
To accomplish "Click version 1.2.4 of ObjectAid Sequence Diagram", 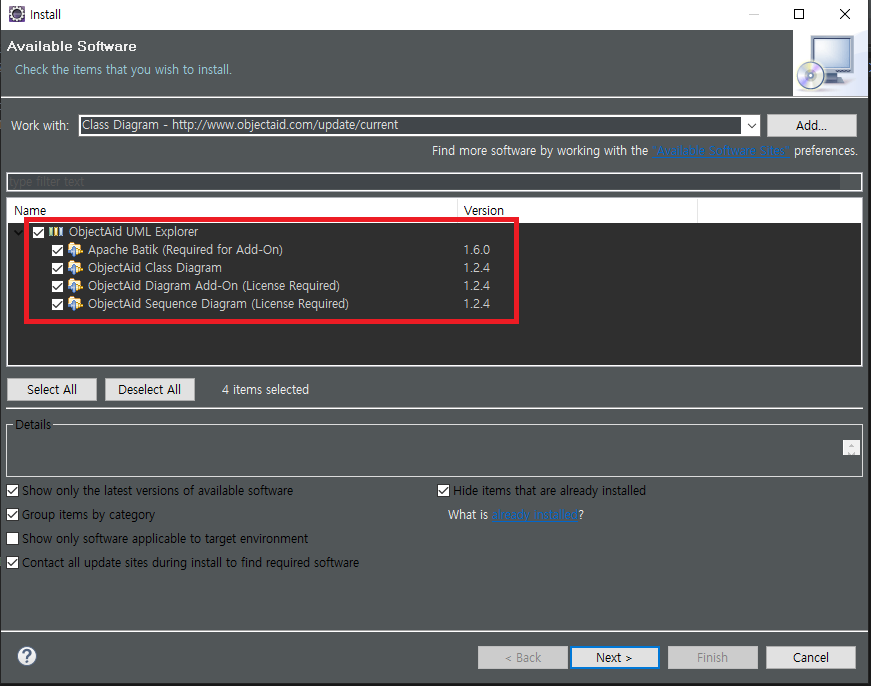I will (477, 304).
